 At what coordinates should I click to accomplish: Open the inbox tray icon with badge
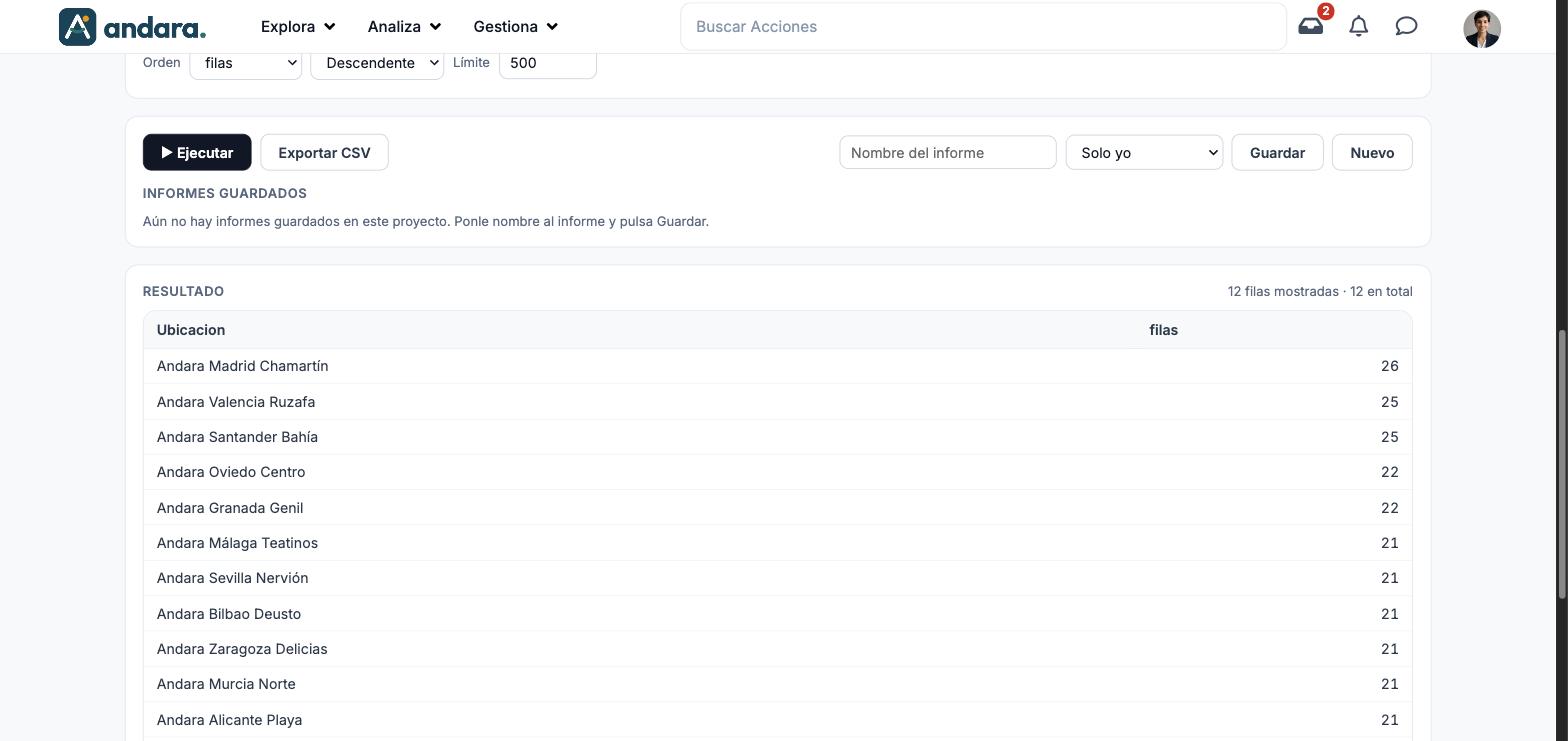click(x=1311, y=26)
